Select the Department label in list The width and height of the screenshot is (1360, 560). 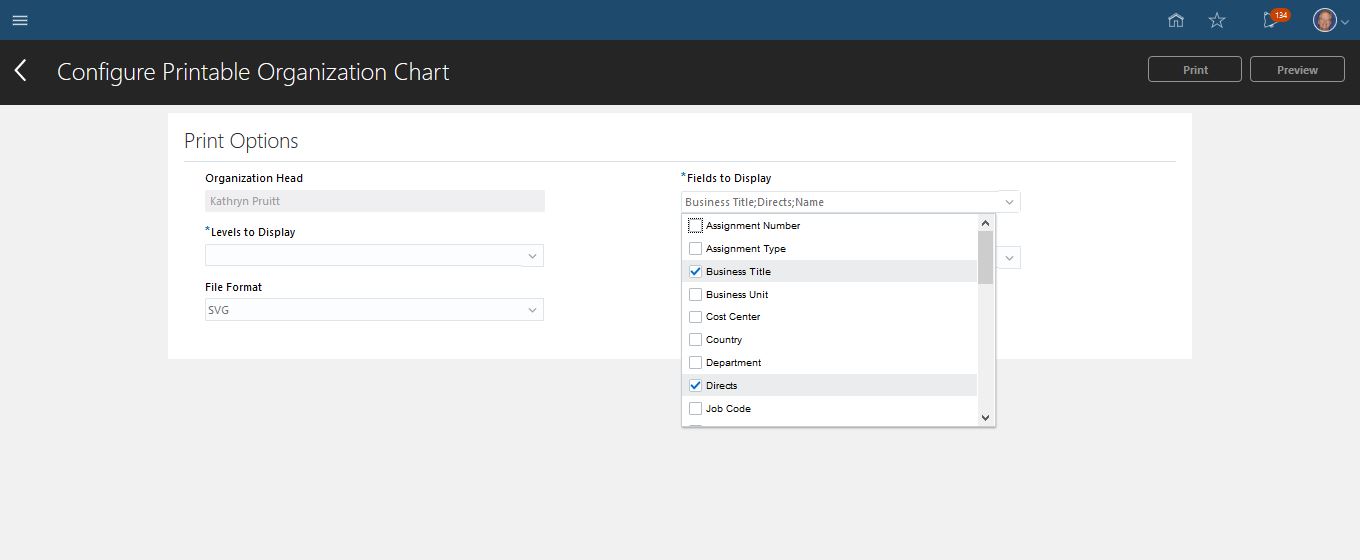click(x=734, y=363)
